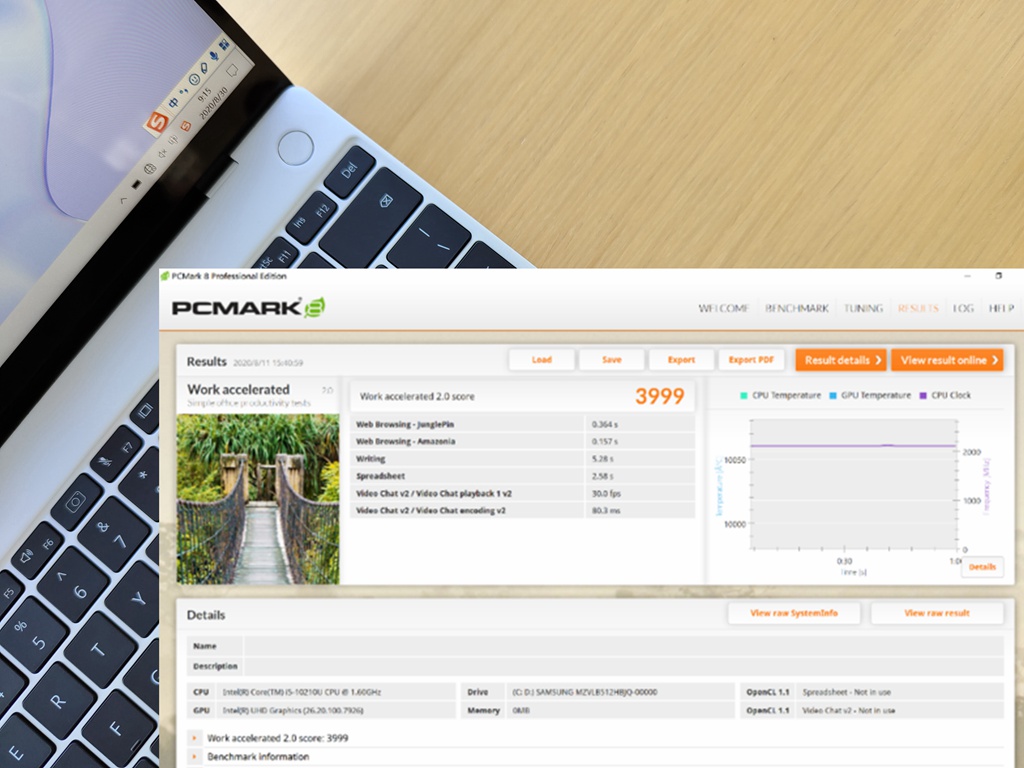1024x768 pixels.
Task: Open the WELCOME tab
Action: point(724,308)
